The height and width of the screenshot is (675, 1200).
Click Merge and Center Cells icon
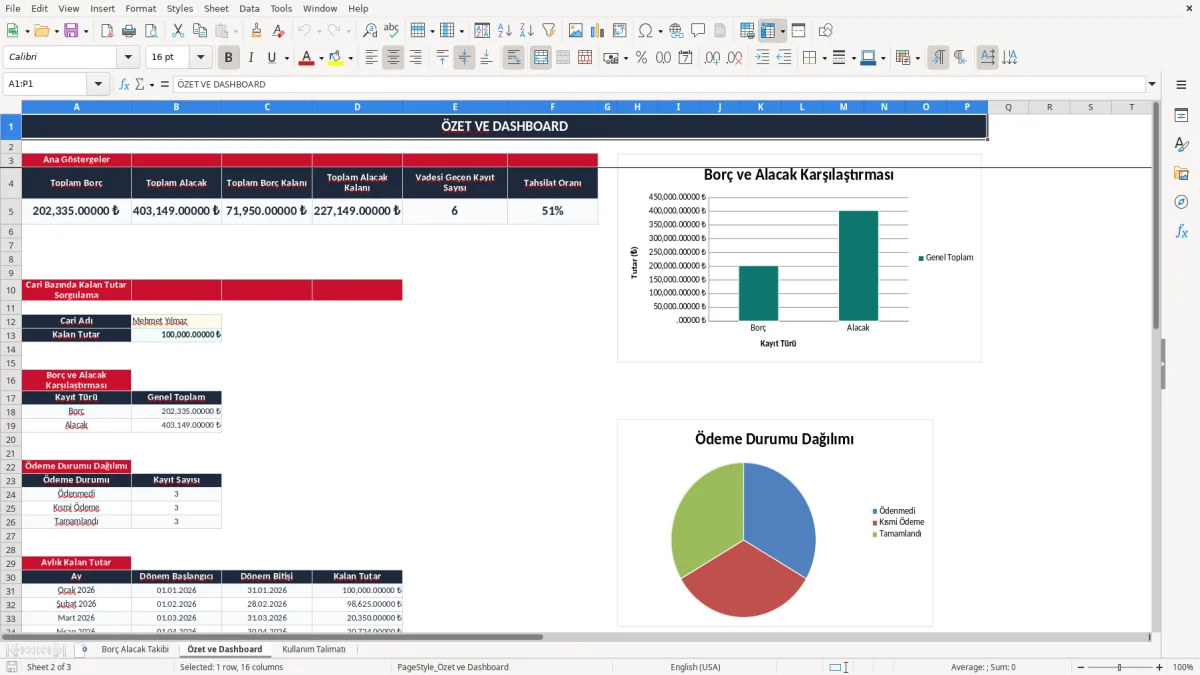541,58
